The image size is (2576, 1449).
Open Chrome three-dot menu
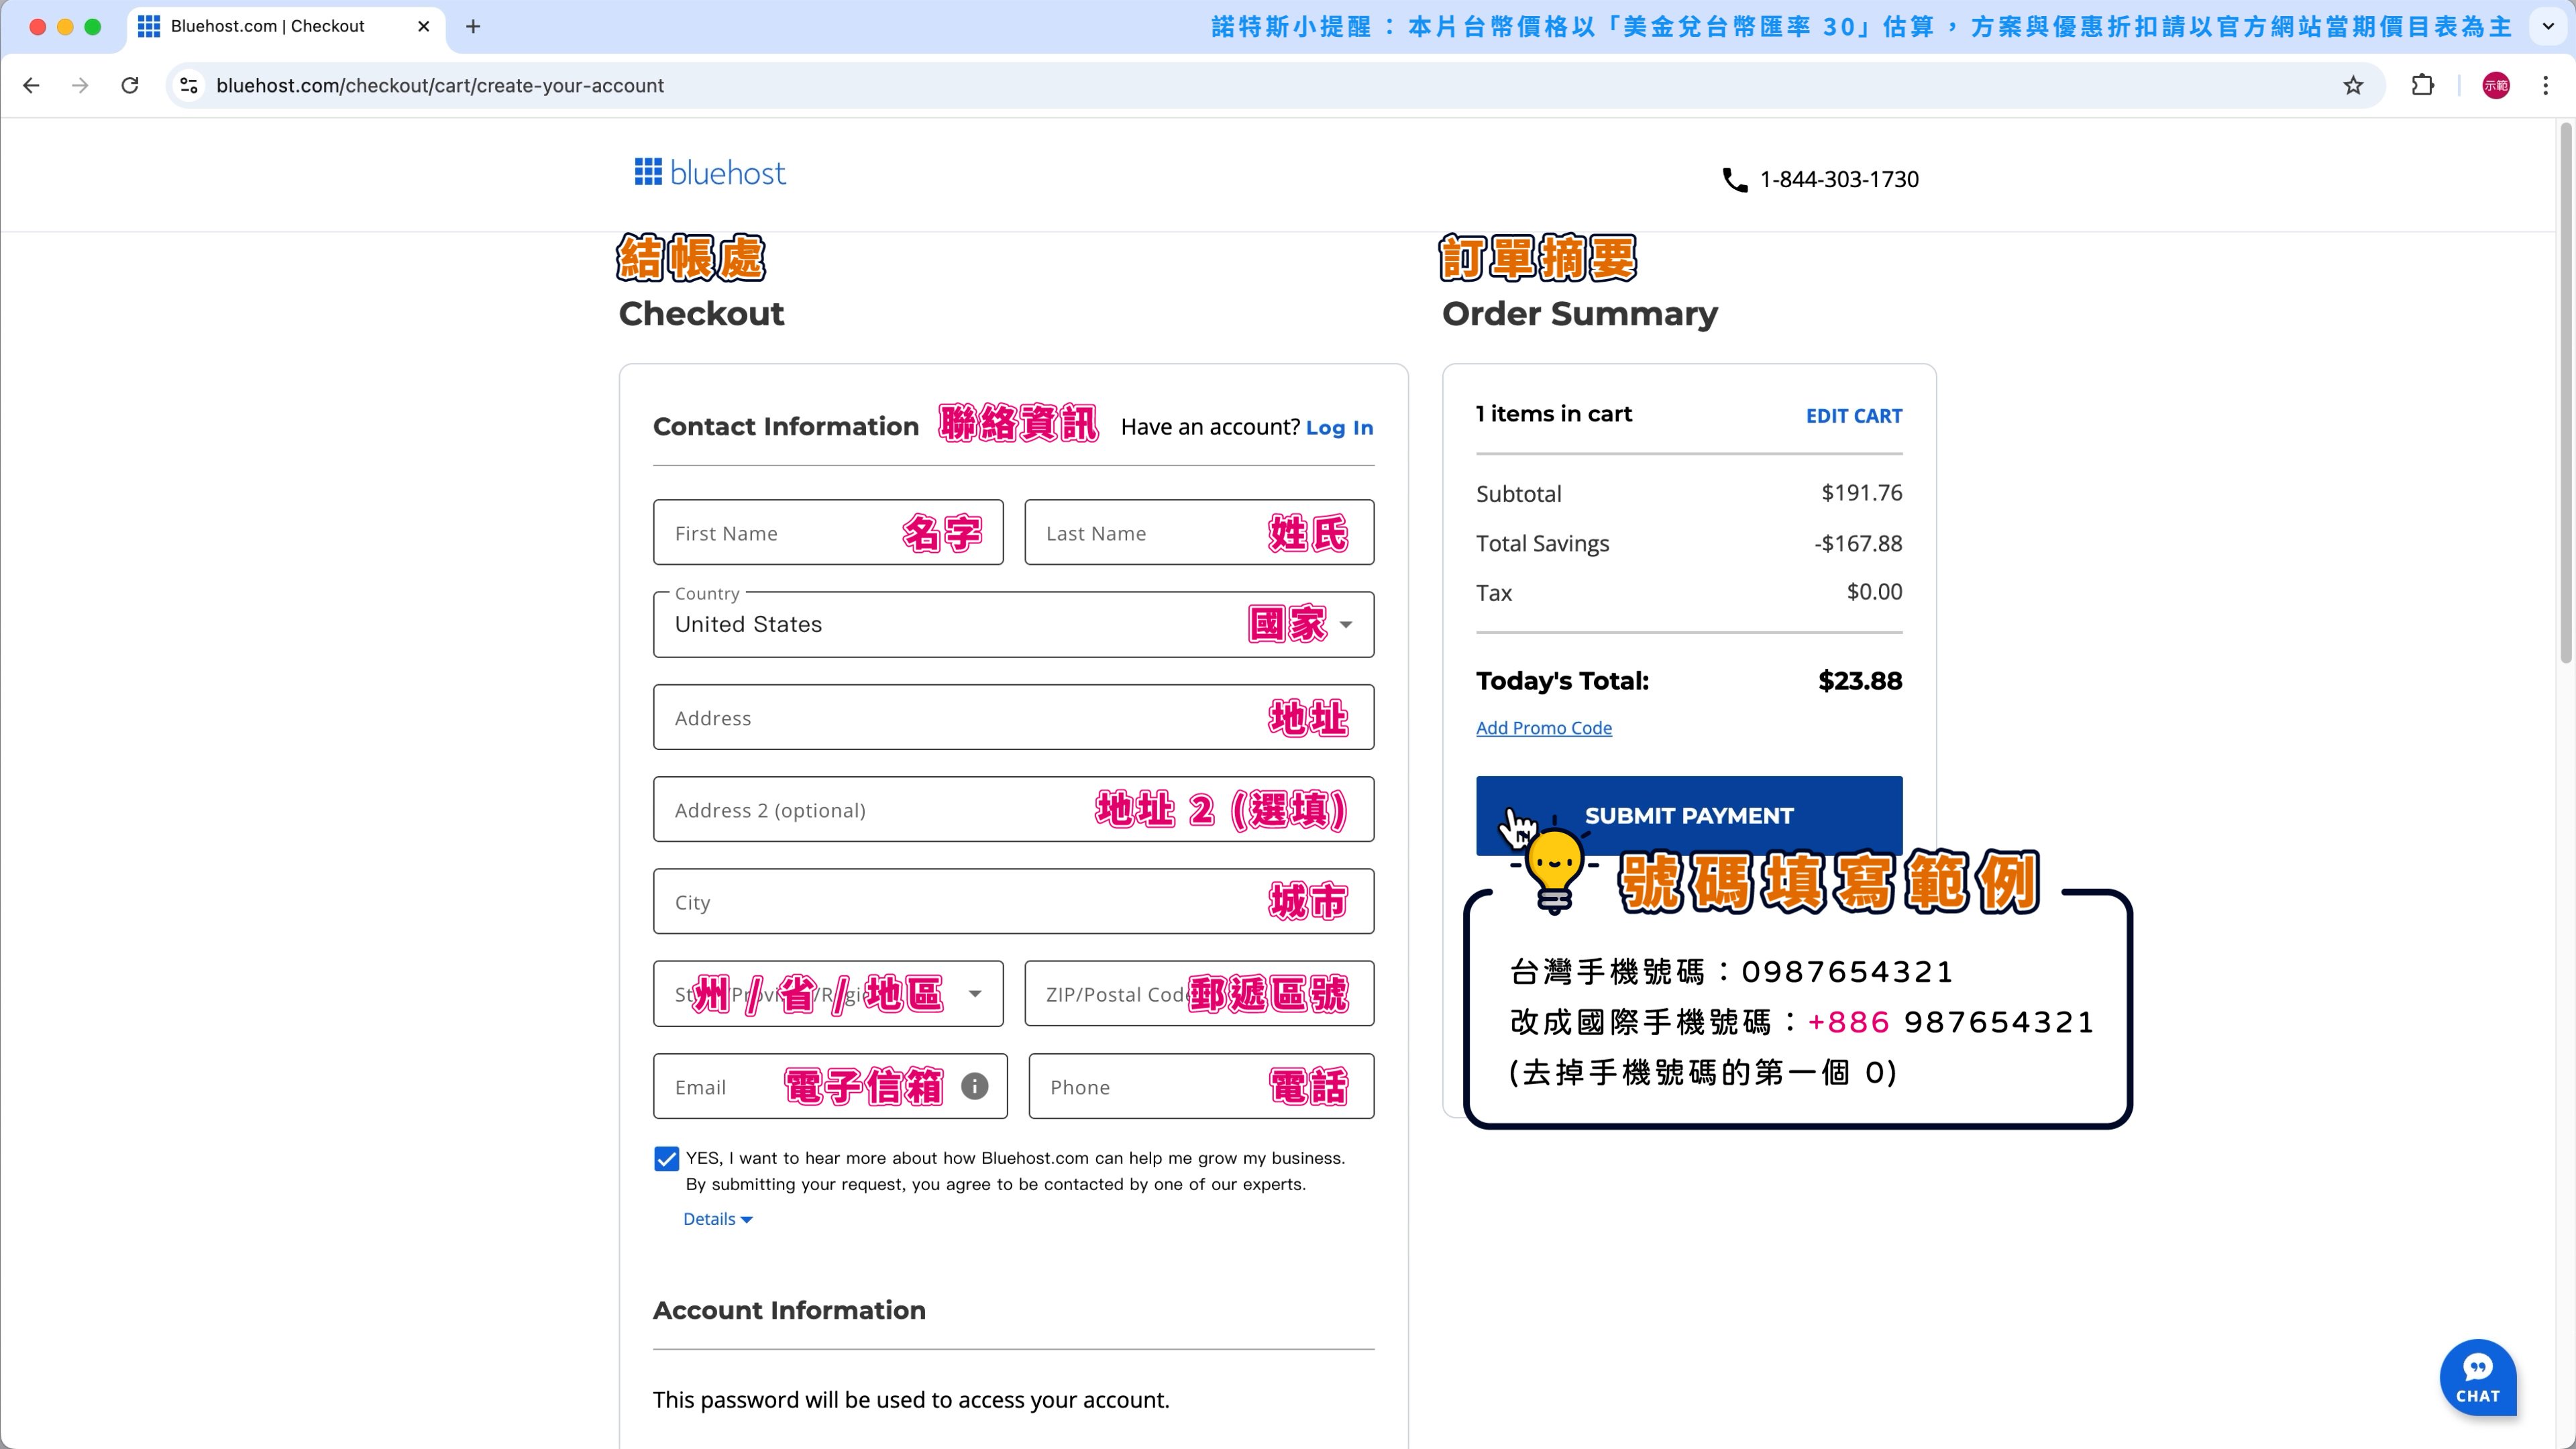click(2545, 86)
